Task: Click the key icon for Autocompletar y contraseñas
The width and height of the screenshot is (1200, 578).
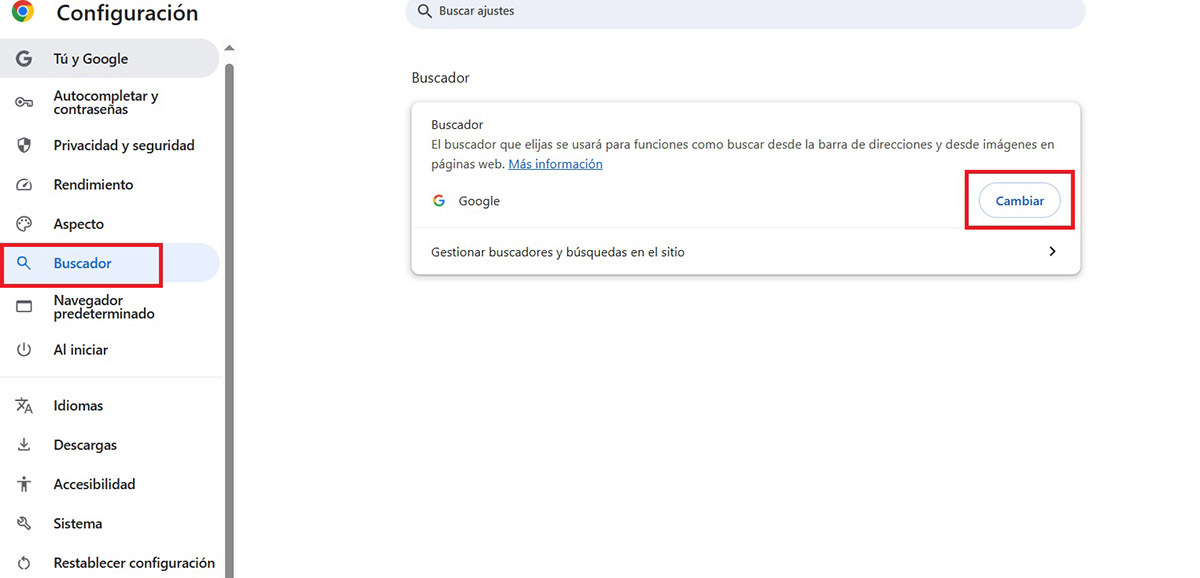Action: (24, 102)
